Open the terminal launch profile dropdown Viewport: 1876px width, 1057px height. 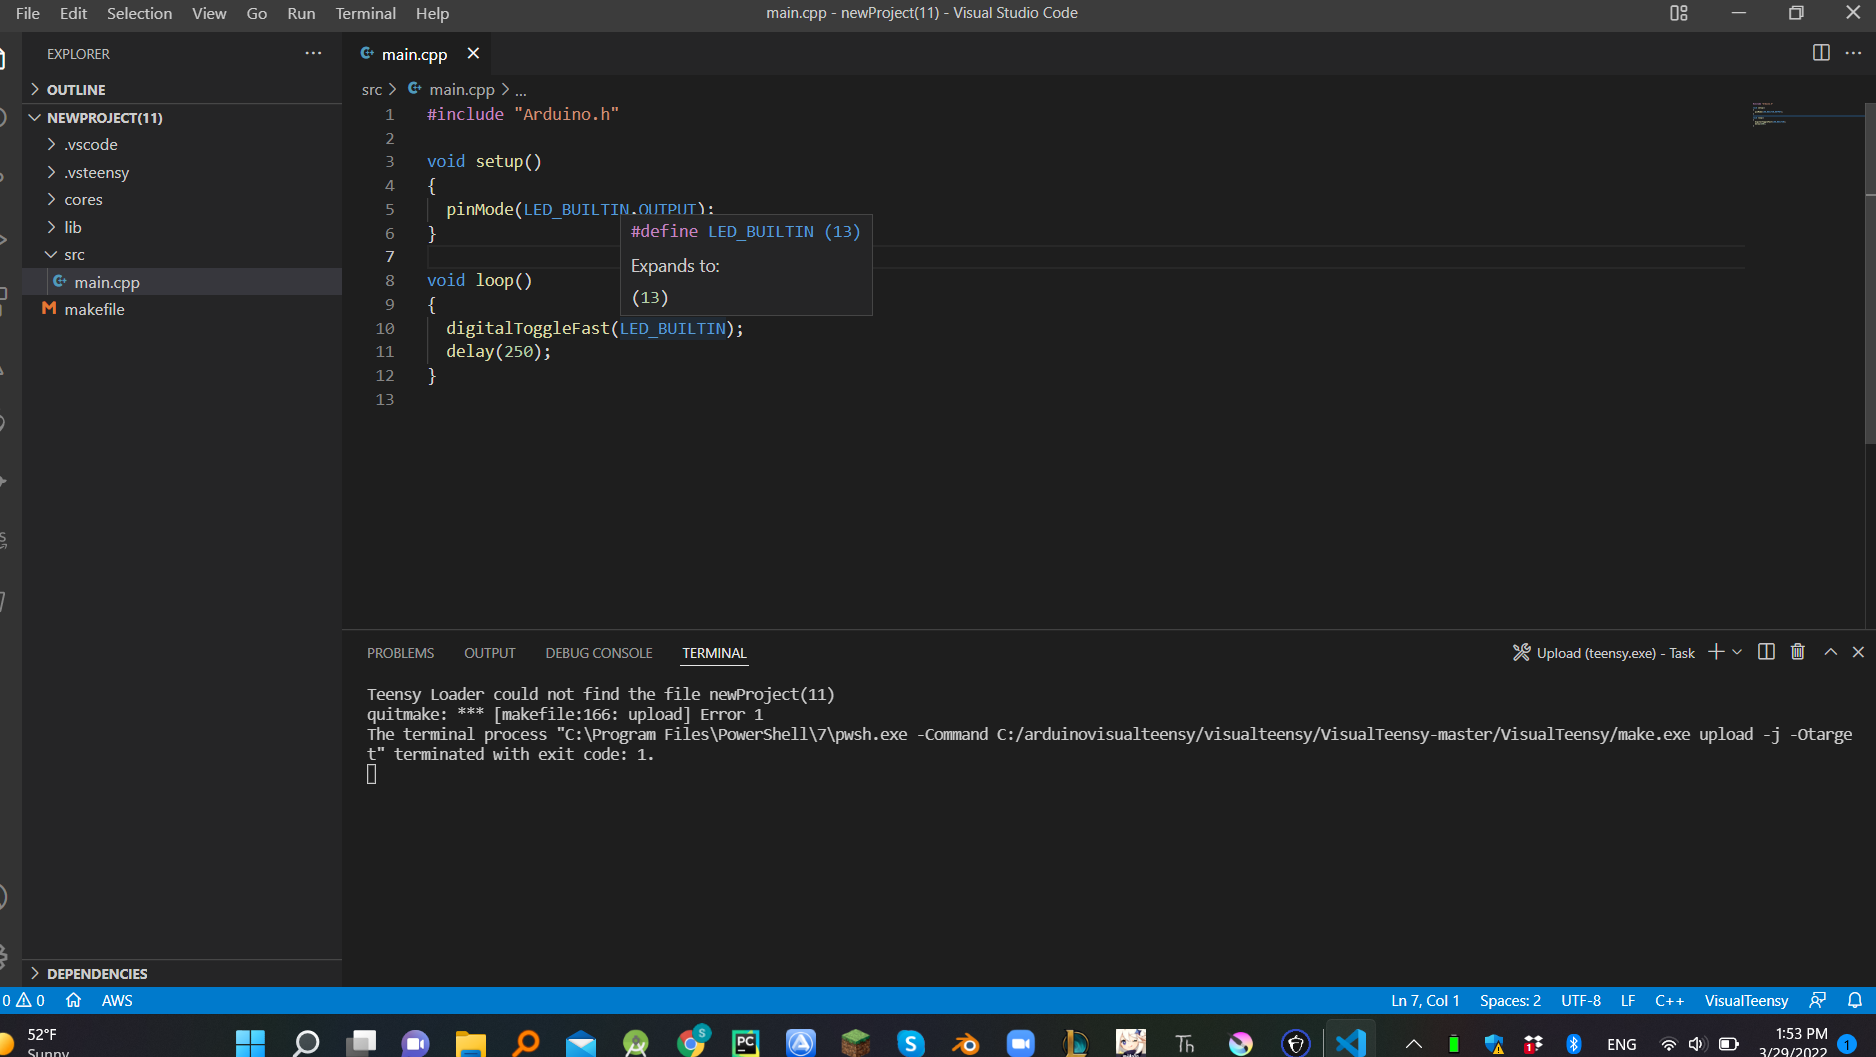1737,652
